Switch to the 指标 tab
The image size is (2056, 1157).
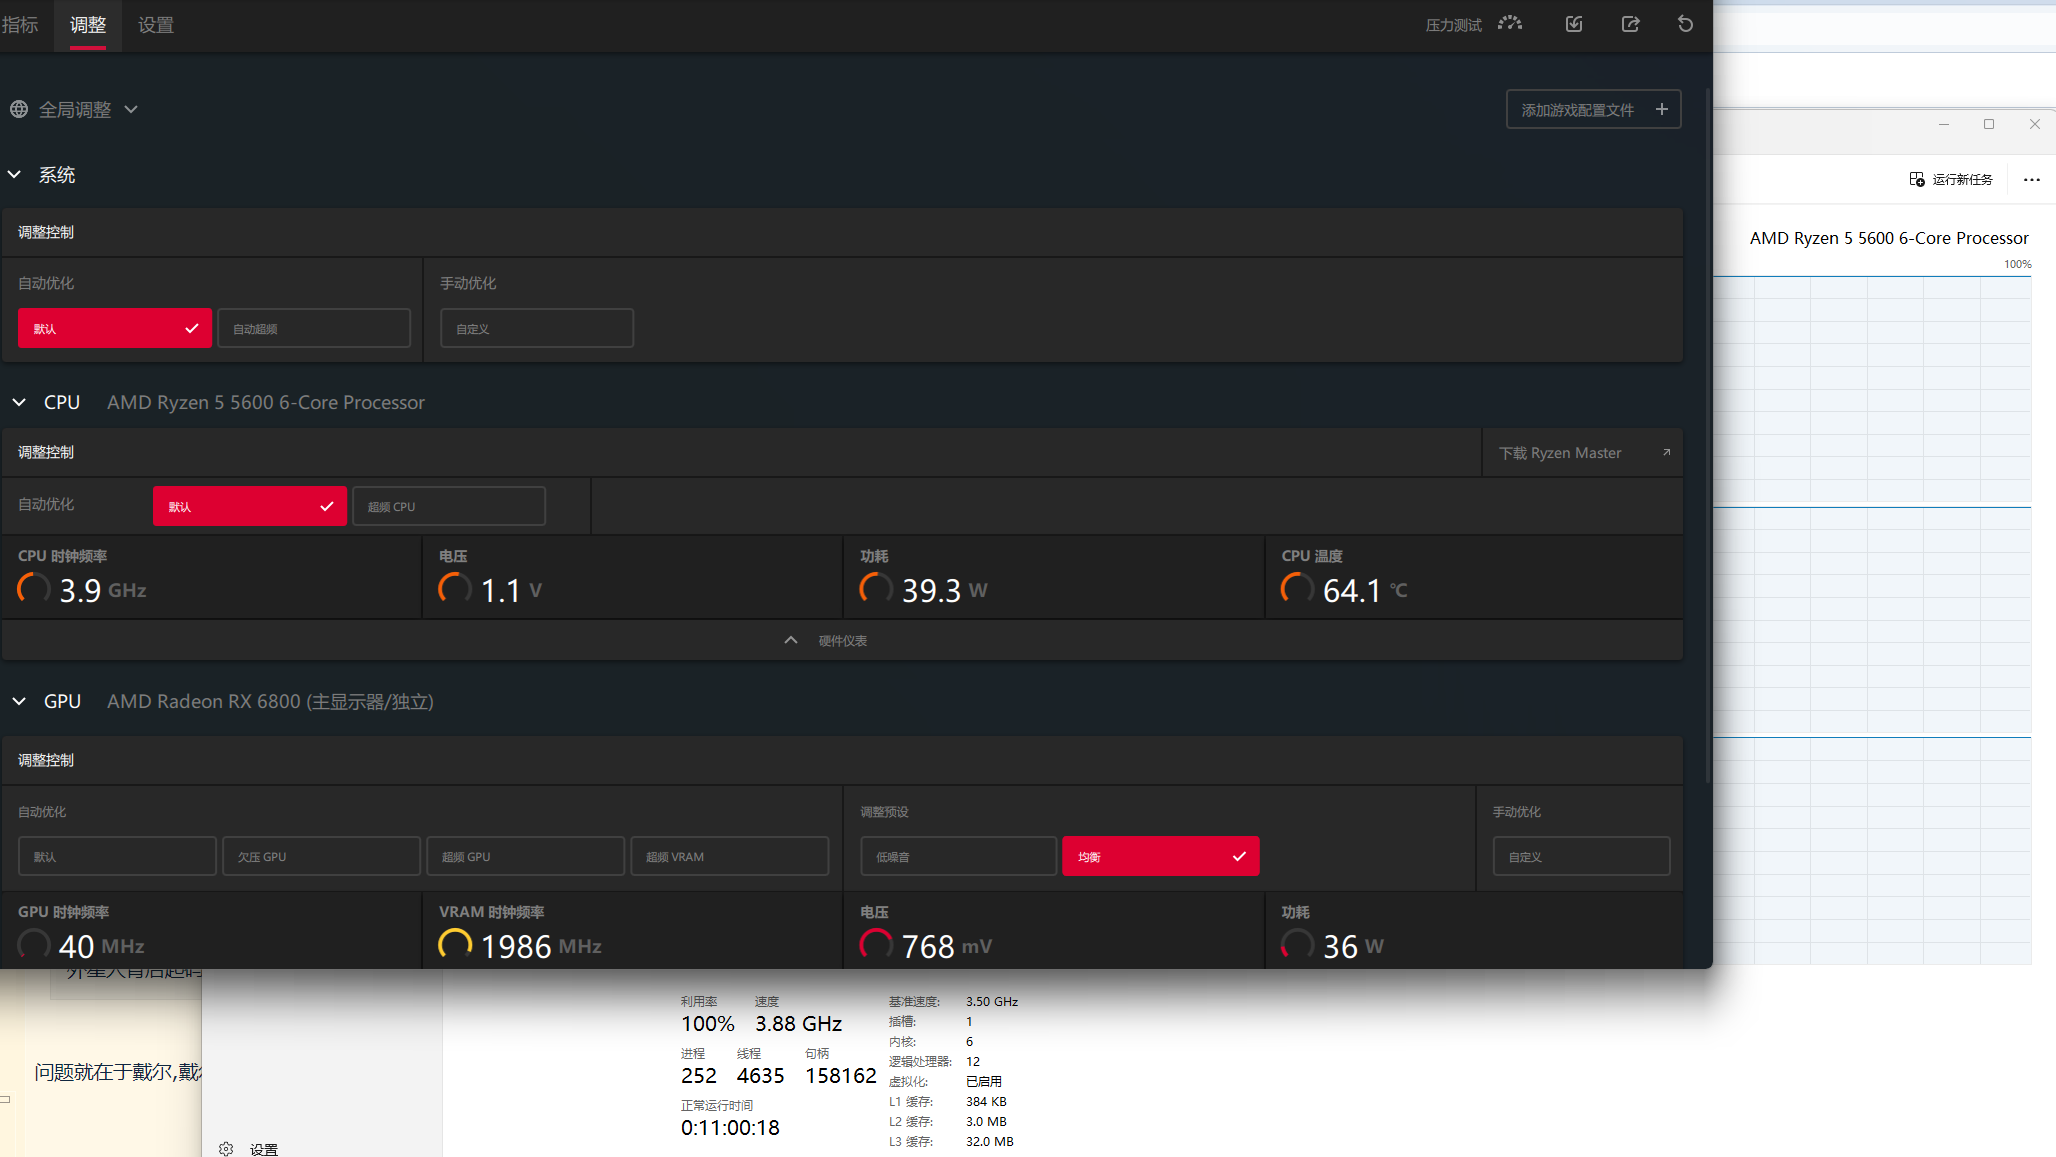(x=20, y=25)
